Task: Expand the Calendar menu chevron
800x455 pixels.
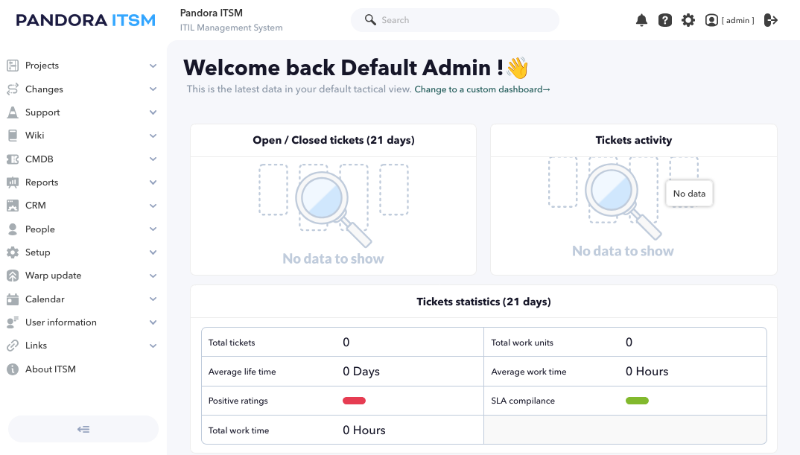Action: click(153, 299)
